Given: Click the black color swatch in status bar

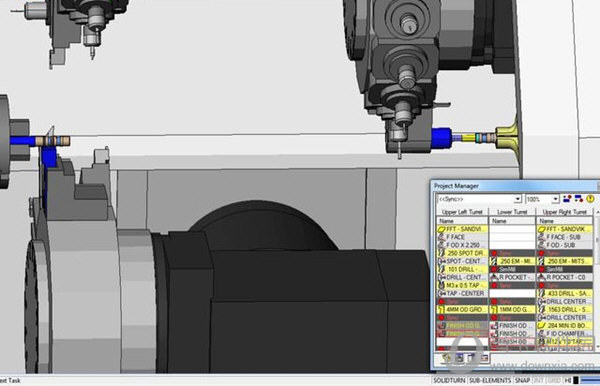Looking at the screenshot, I should click(x=576, y=380).
